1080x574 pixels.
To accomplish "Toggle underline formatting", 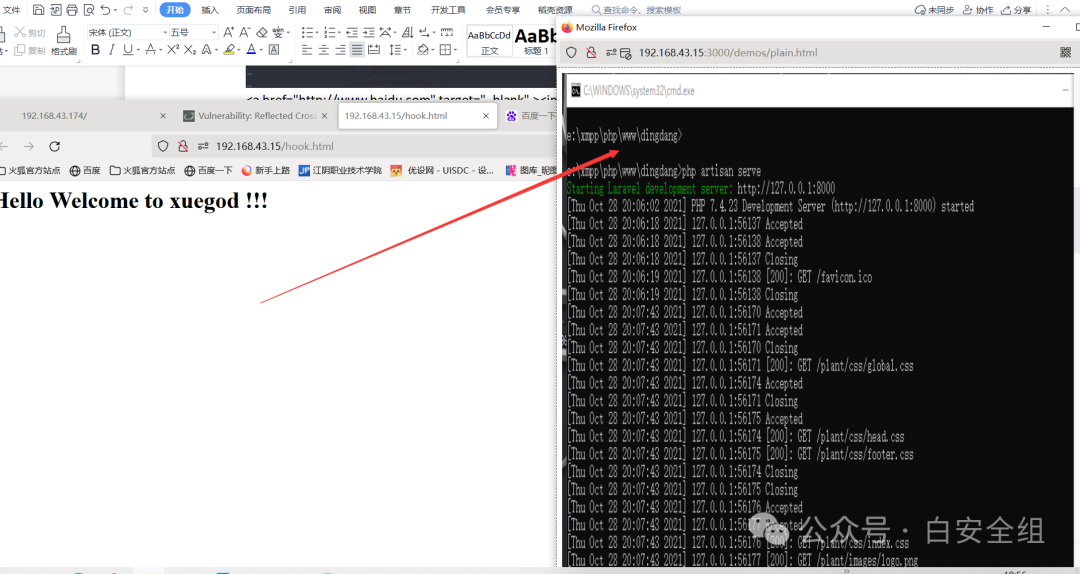I will 127,50.
